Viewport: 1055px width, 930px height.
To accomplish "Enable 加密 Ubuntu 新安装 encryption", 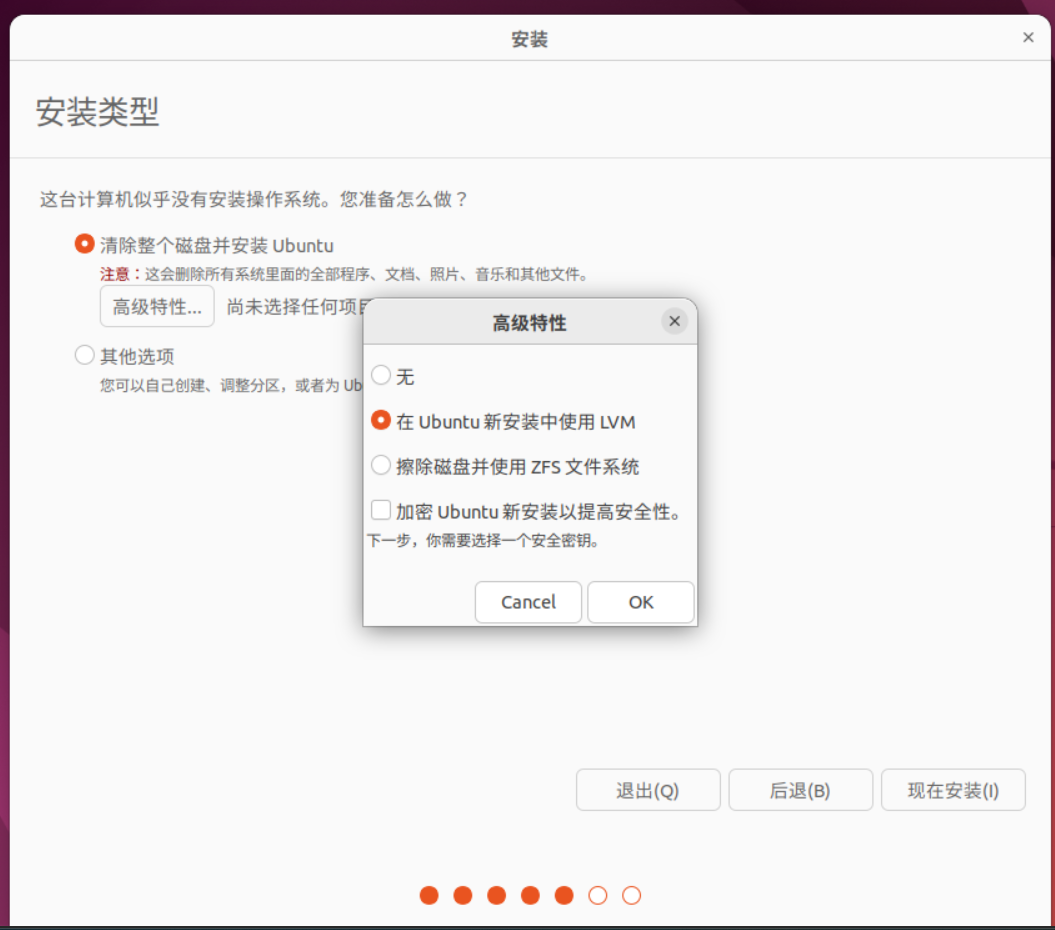I will (380, 509).
